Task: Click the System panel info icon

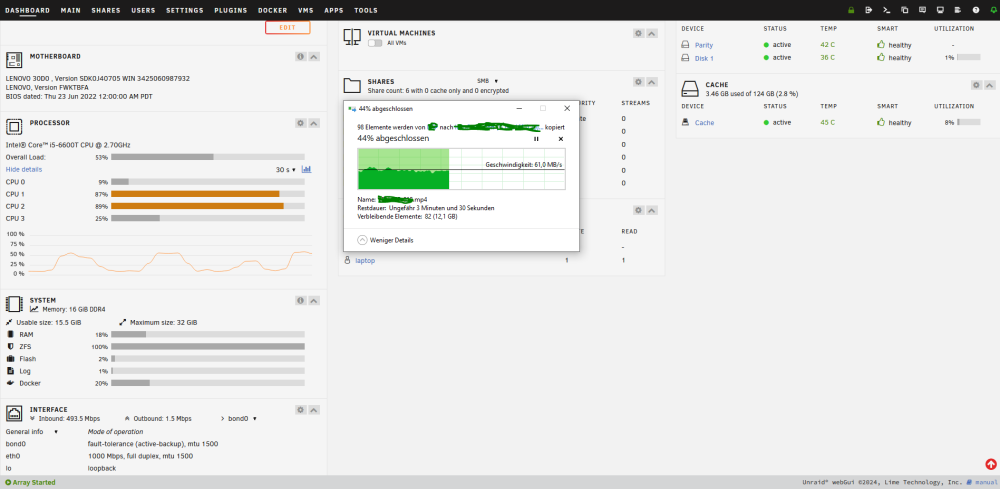Action: [300, 300]
